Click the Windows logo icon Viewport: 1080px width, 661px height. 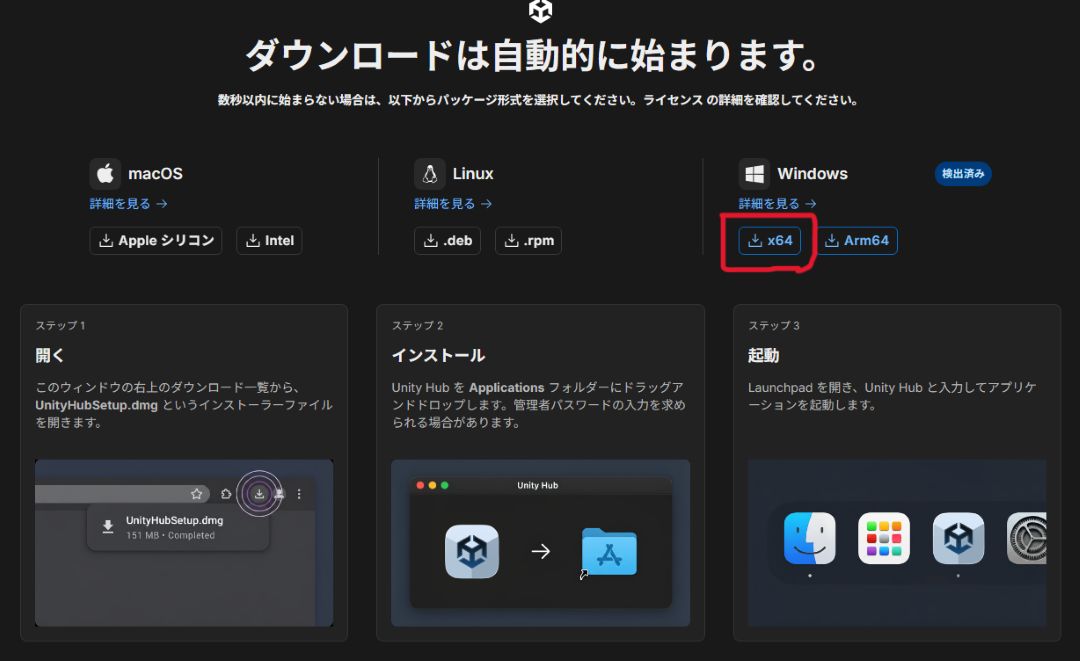[755, 174]
